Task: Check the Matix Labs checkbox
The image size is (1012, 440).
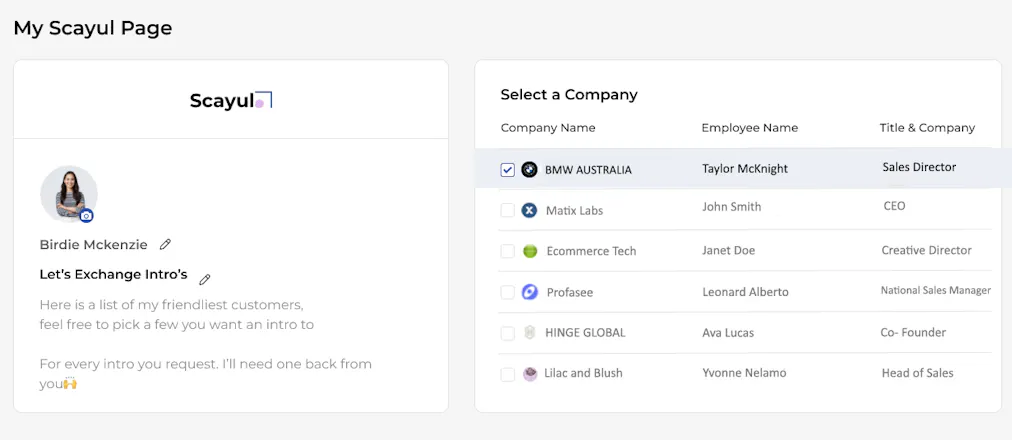Action: click(508, 210)
